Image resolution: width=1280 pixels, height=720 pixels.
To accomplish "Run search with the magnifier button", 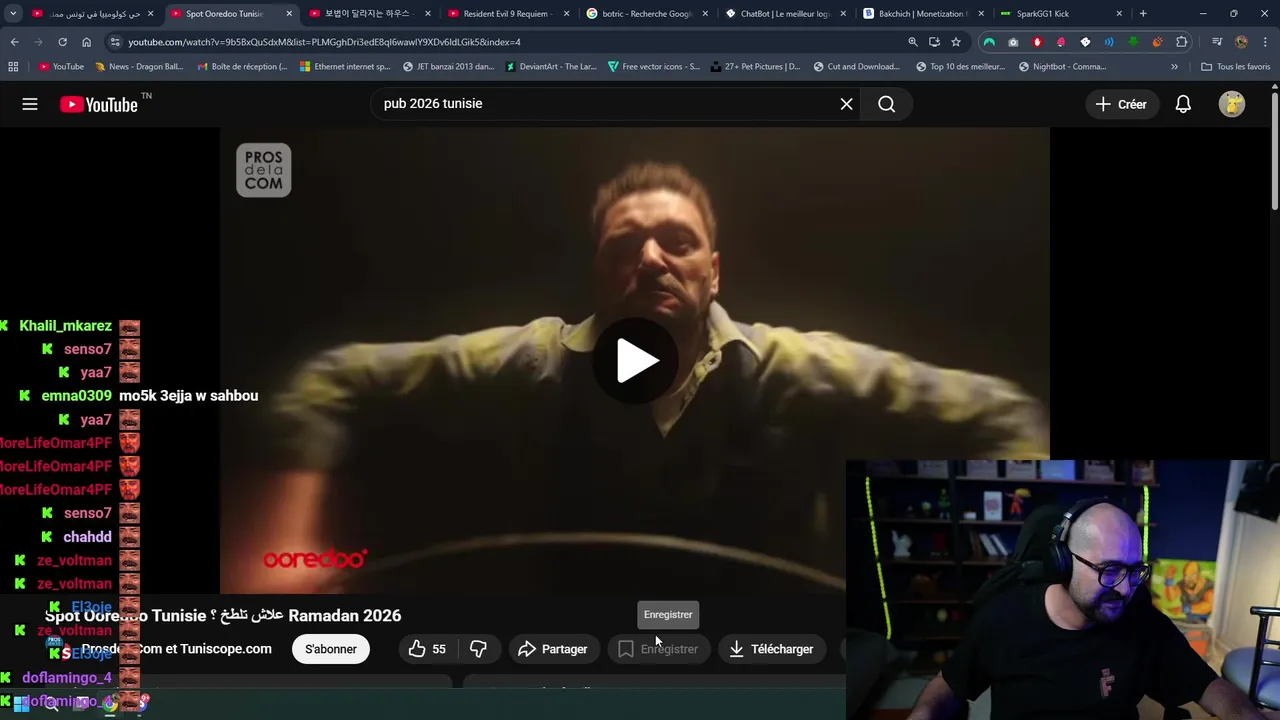I will [886, 104].
